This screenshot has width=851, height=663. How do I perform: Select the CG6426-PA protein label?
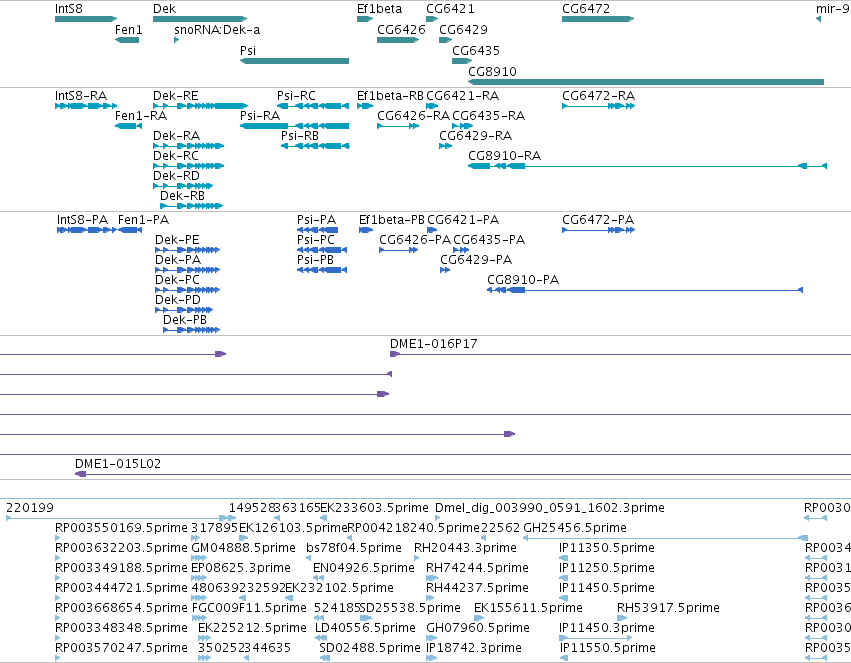coord(415,240)
